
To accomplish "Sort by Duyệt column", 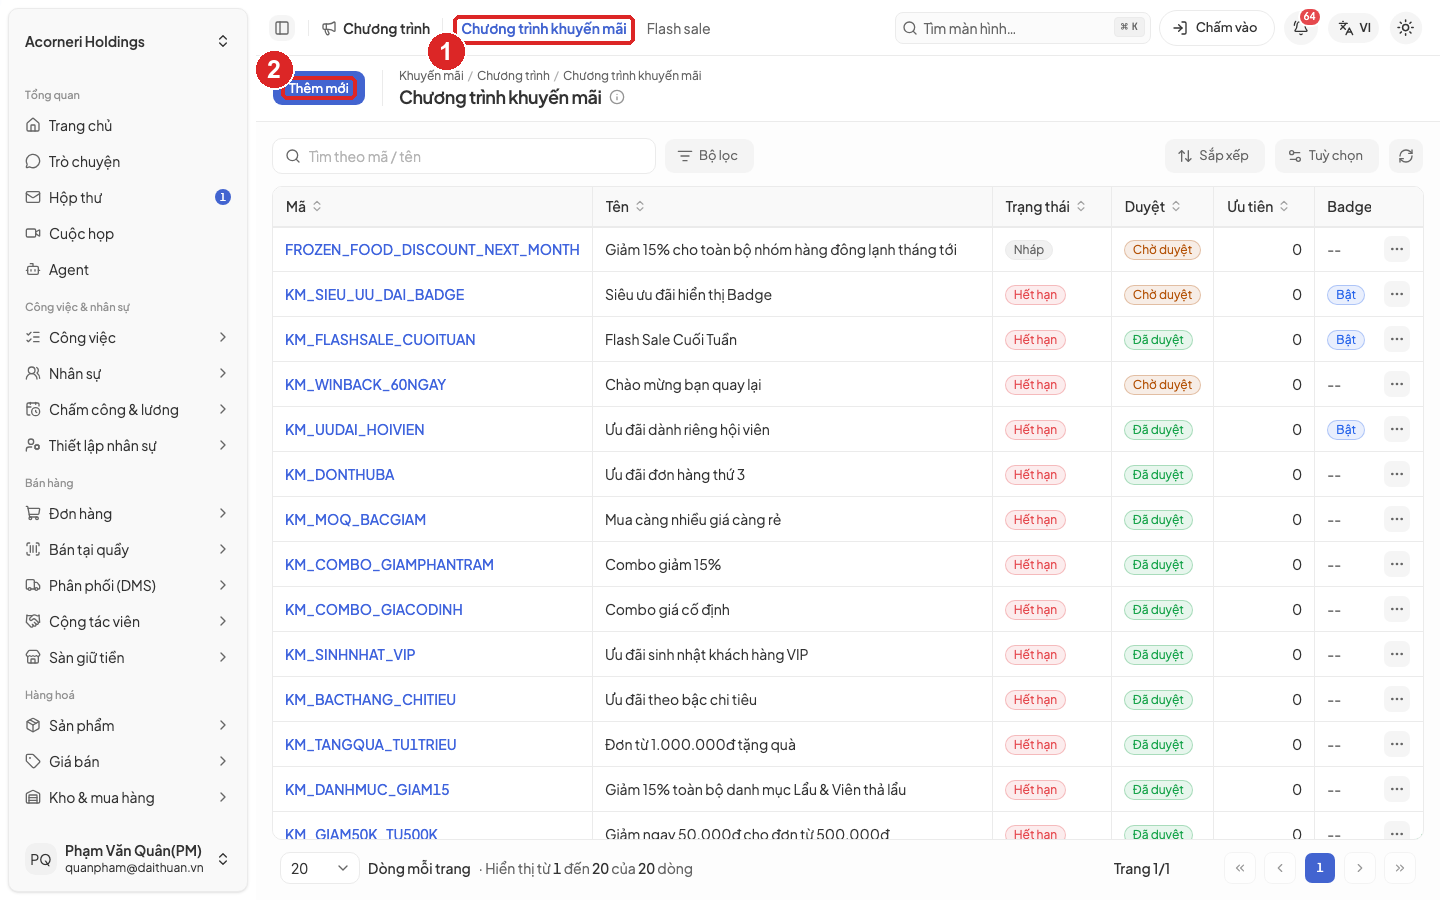I will point(1152,207).
